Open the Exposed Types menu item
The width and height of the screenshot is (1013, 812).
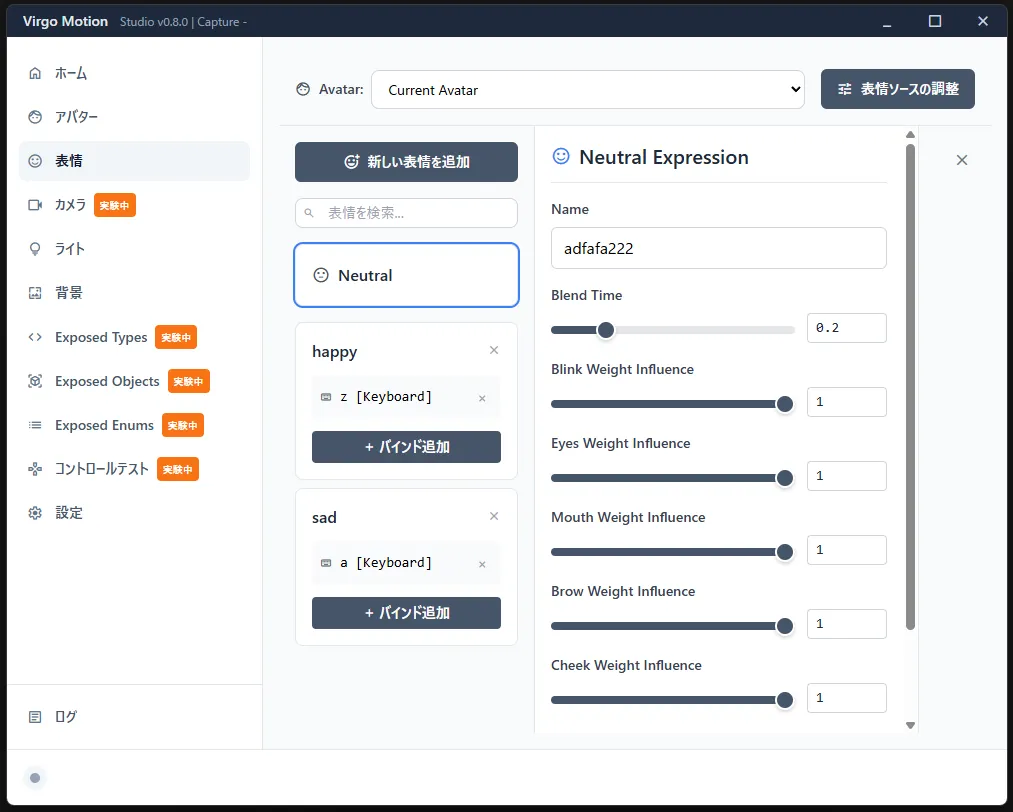[x=101, y=337]
